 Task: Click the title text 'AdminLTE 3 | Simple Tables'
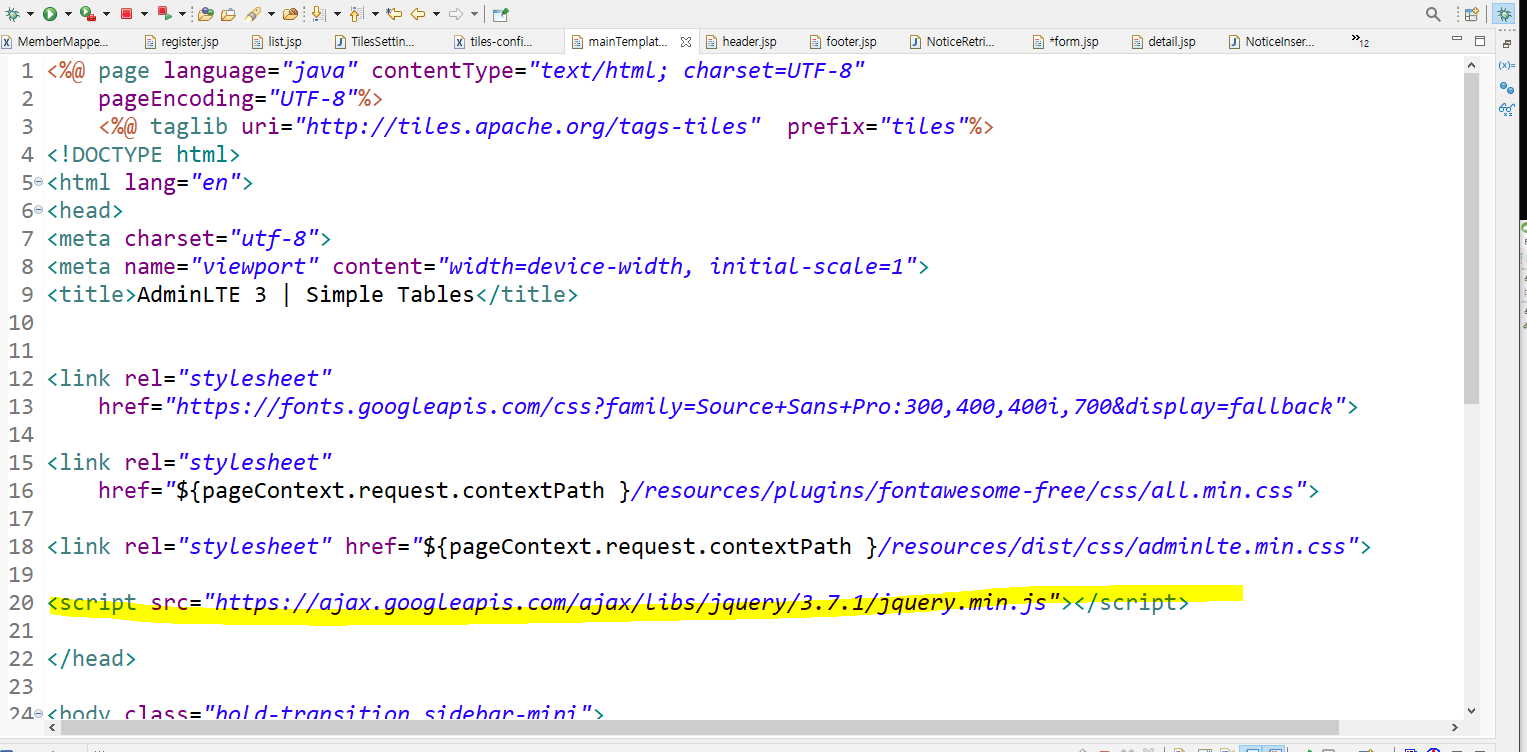click(305, 295)
